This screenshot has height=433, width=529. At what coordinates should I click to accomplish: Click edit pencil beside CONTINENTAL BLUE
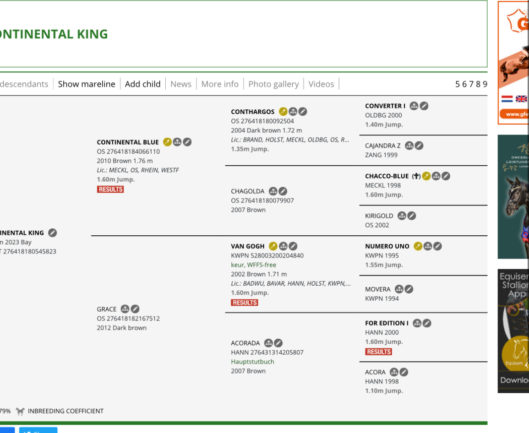[x=187, y=142]
